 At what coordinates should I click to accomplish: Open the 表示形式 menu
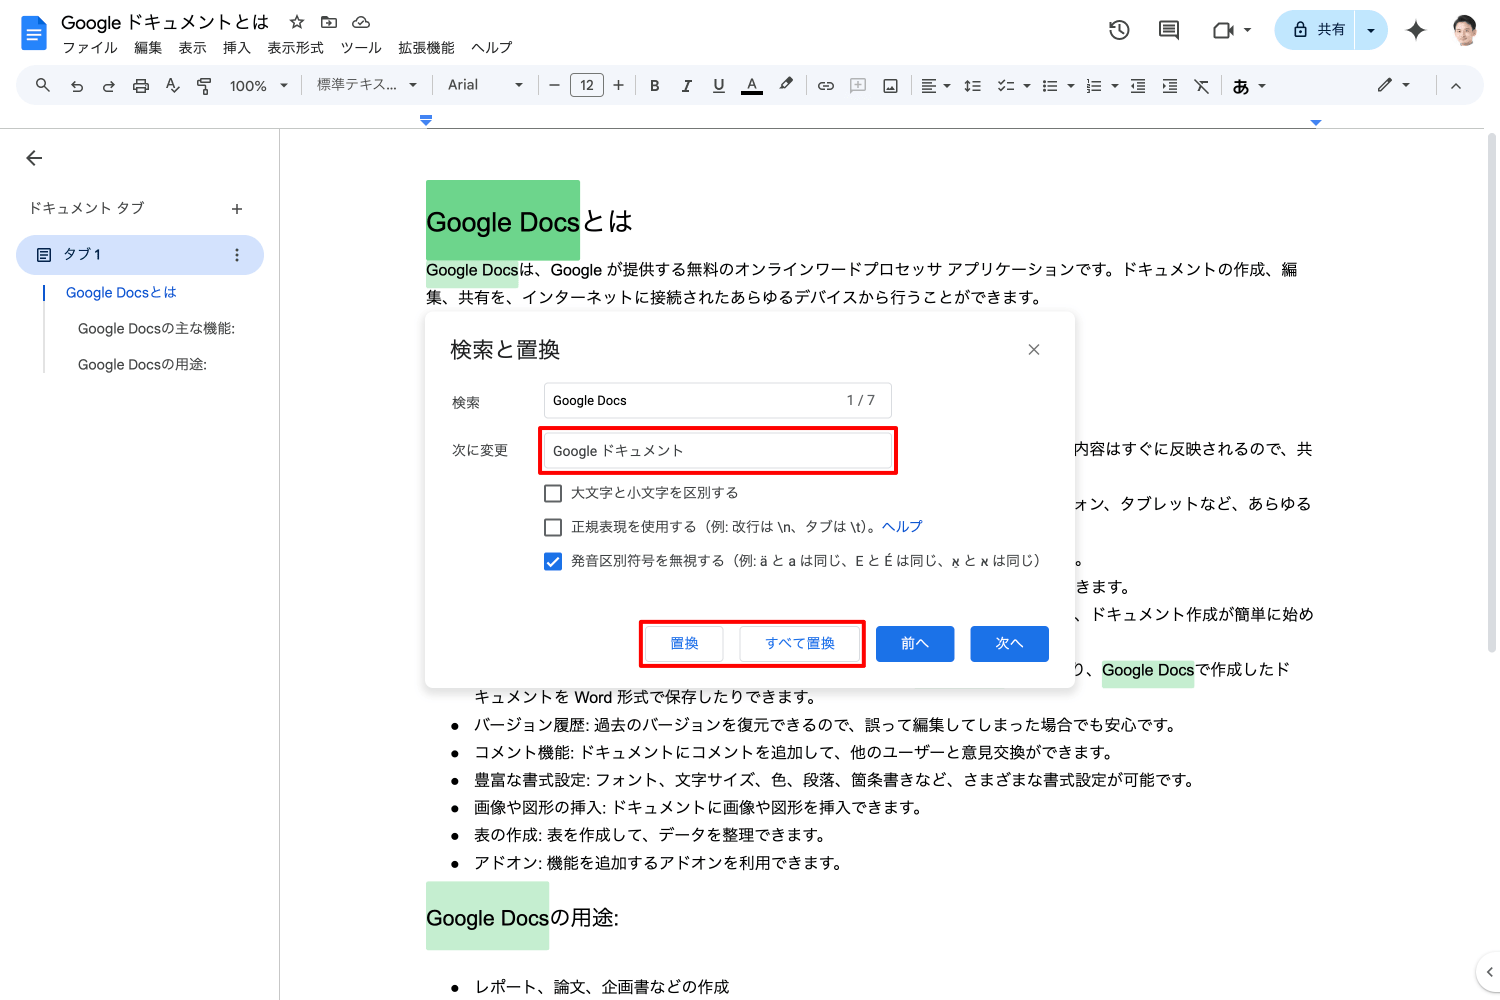[x=295, y=48]
